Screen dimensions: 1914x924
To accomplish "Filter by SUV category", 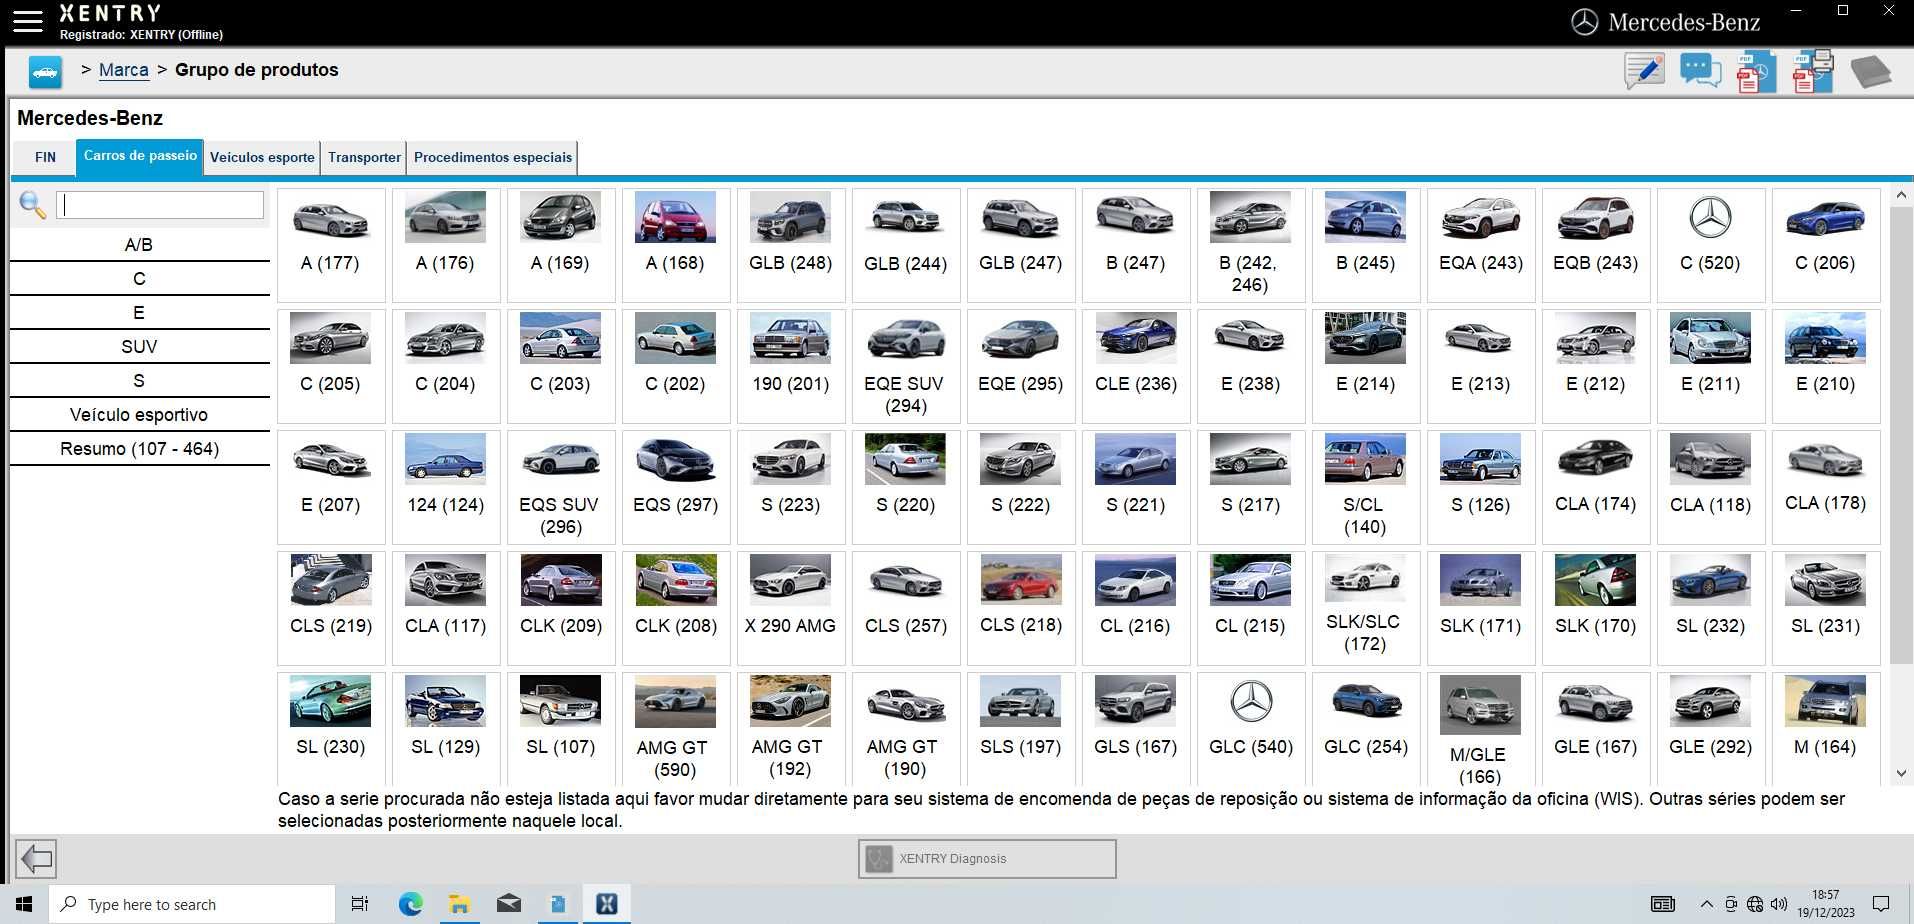I will pyautogui.click(x=139, y=347).
